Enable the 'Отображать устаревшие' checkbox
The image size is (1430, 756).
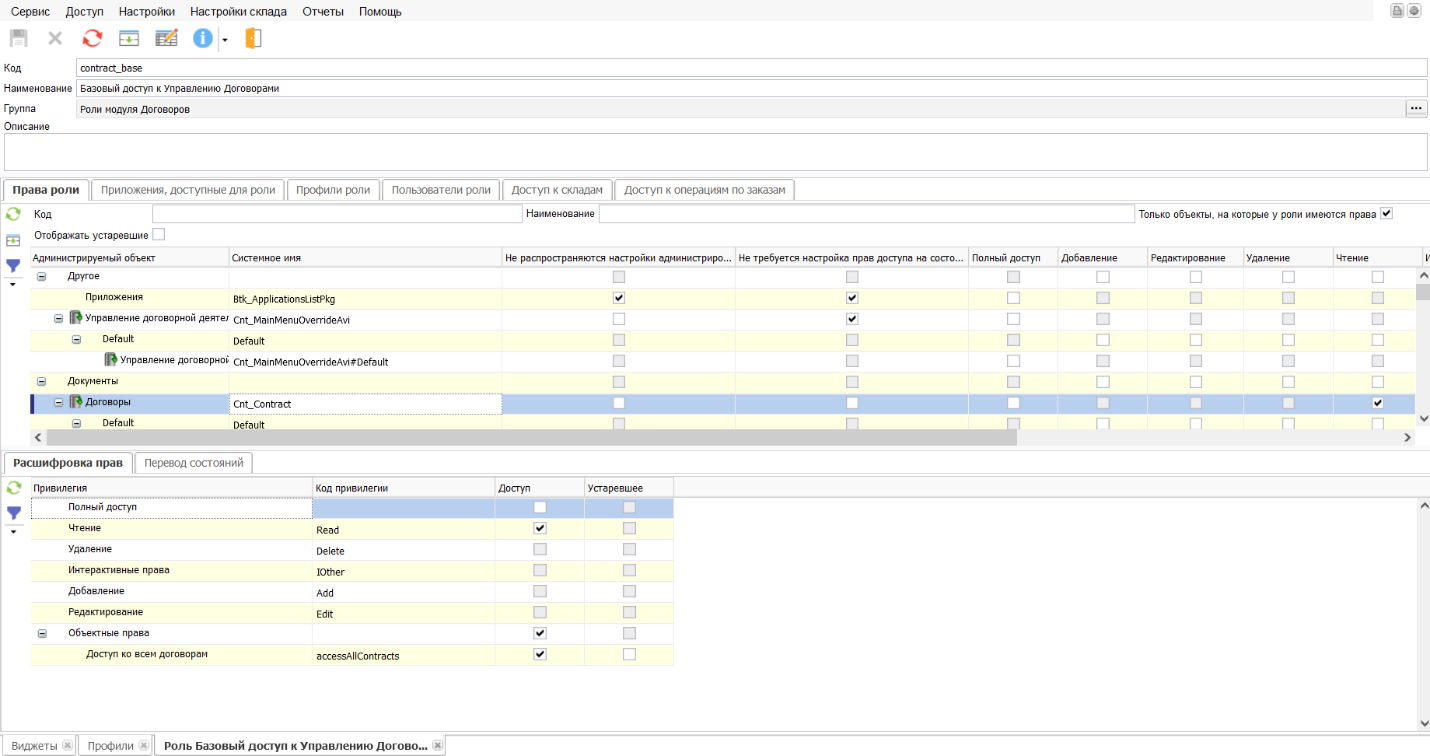[x=158, y=235]
